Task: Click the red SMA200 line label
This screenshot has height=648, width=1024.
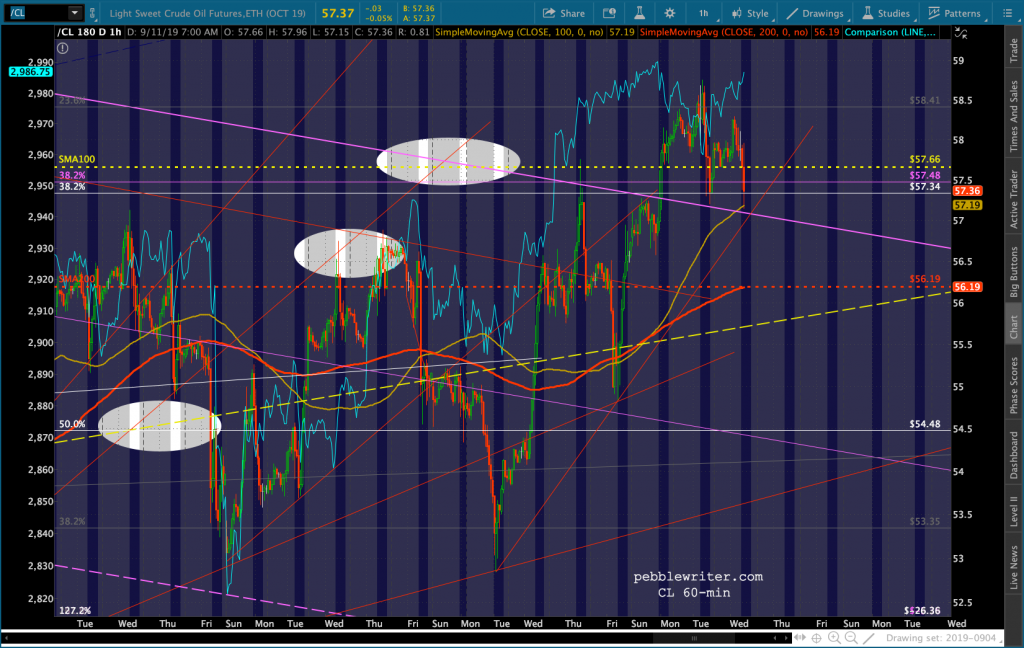Action: [76, 279]
